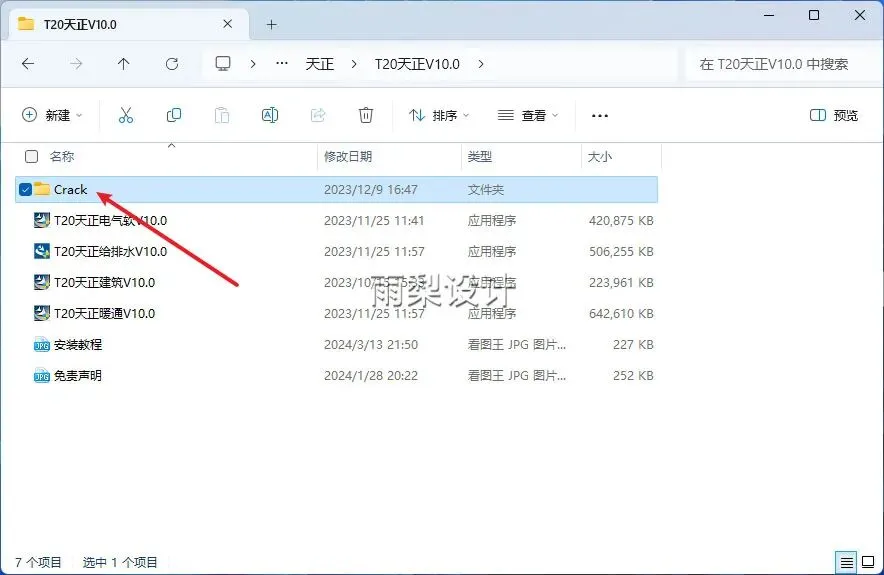The image size is (884, 575).
Task: Click the T20天正V10.0 breadcrumb
Action: (x=417, y=64)
